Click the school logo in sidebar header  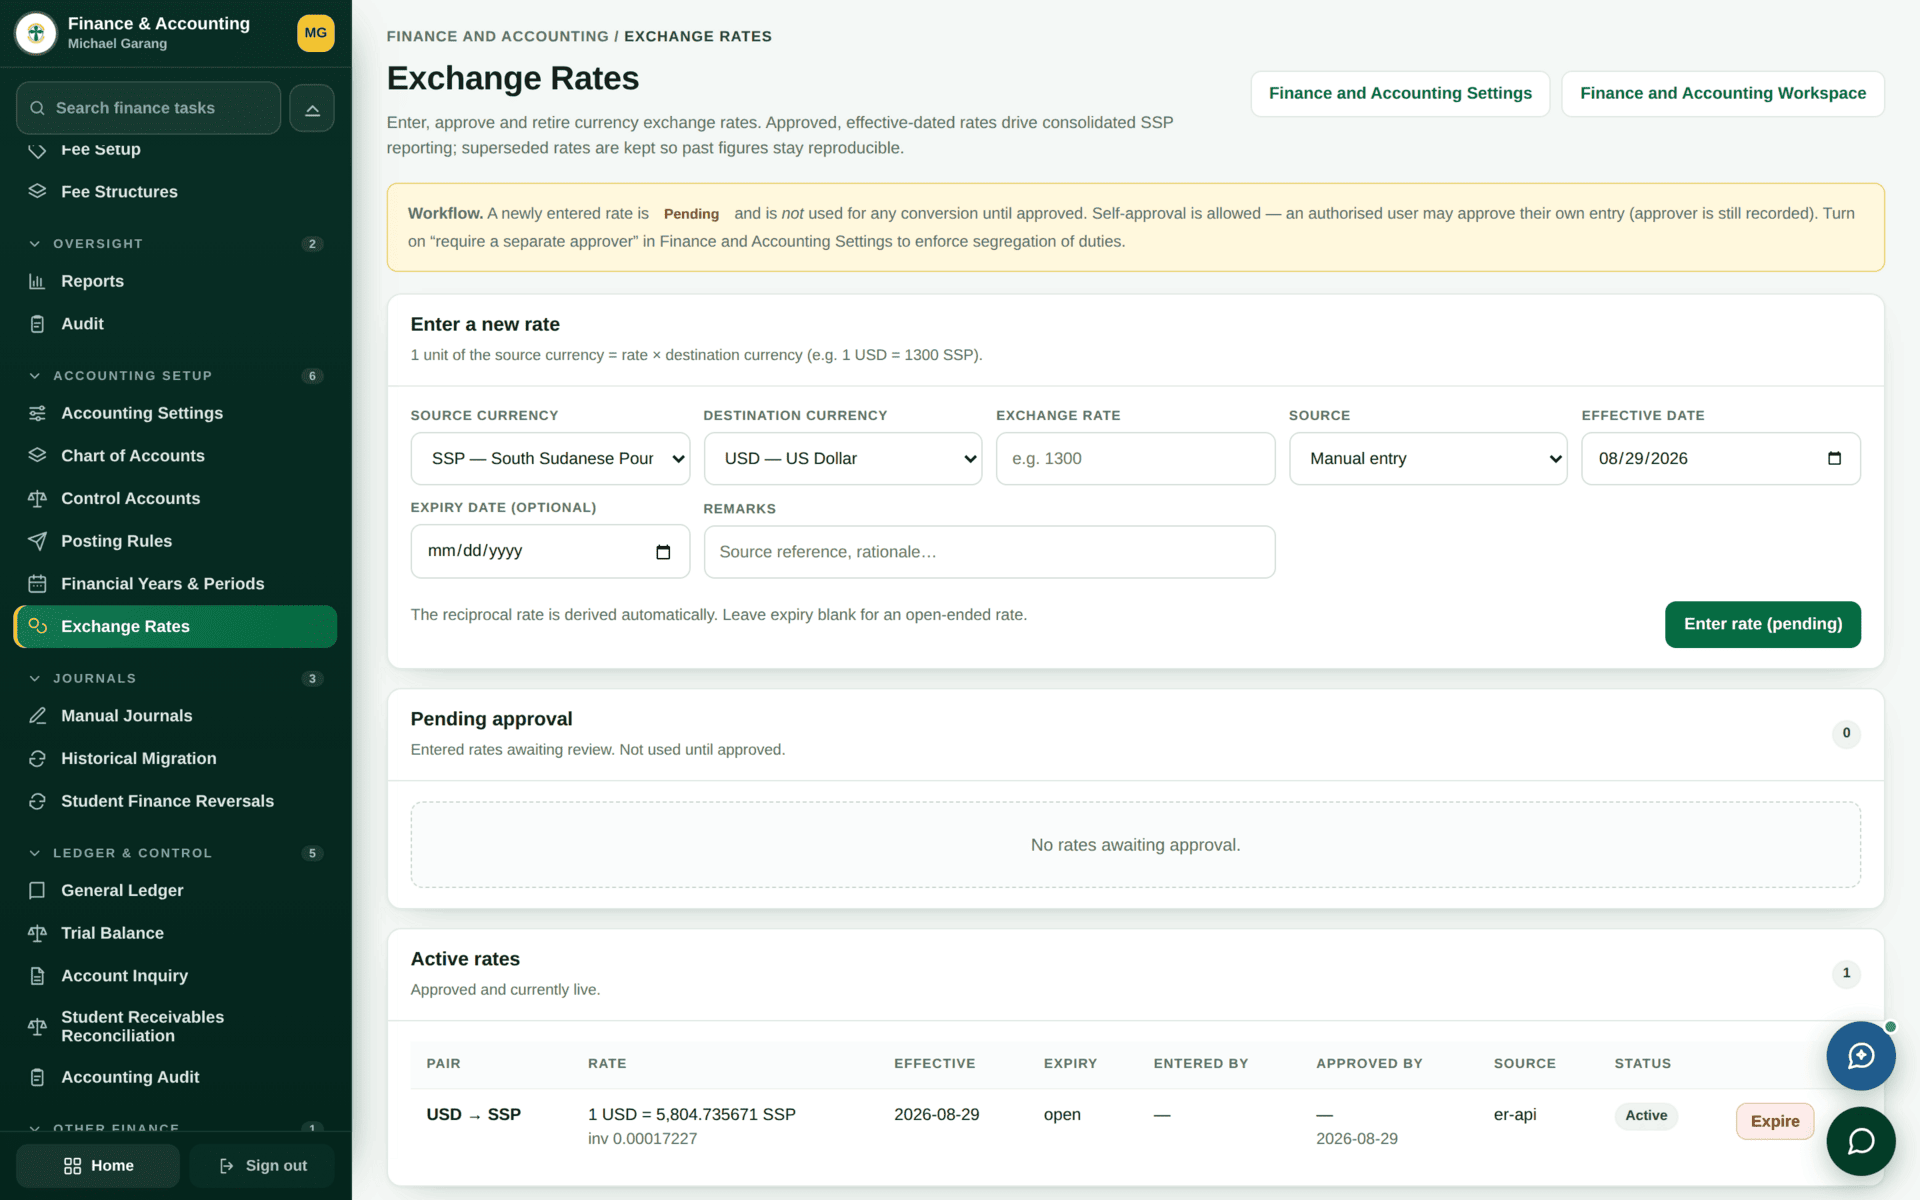coord(36,33)
